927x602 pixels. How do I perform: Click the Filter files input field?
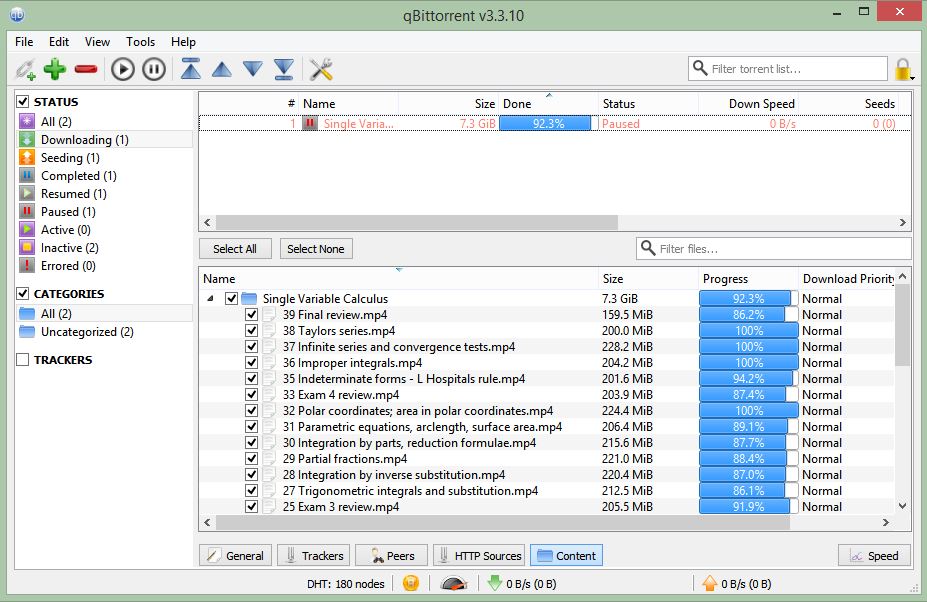[x=773, y=249]
